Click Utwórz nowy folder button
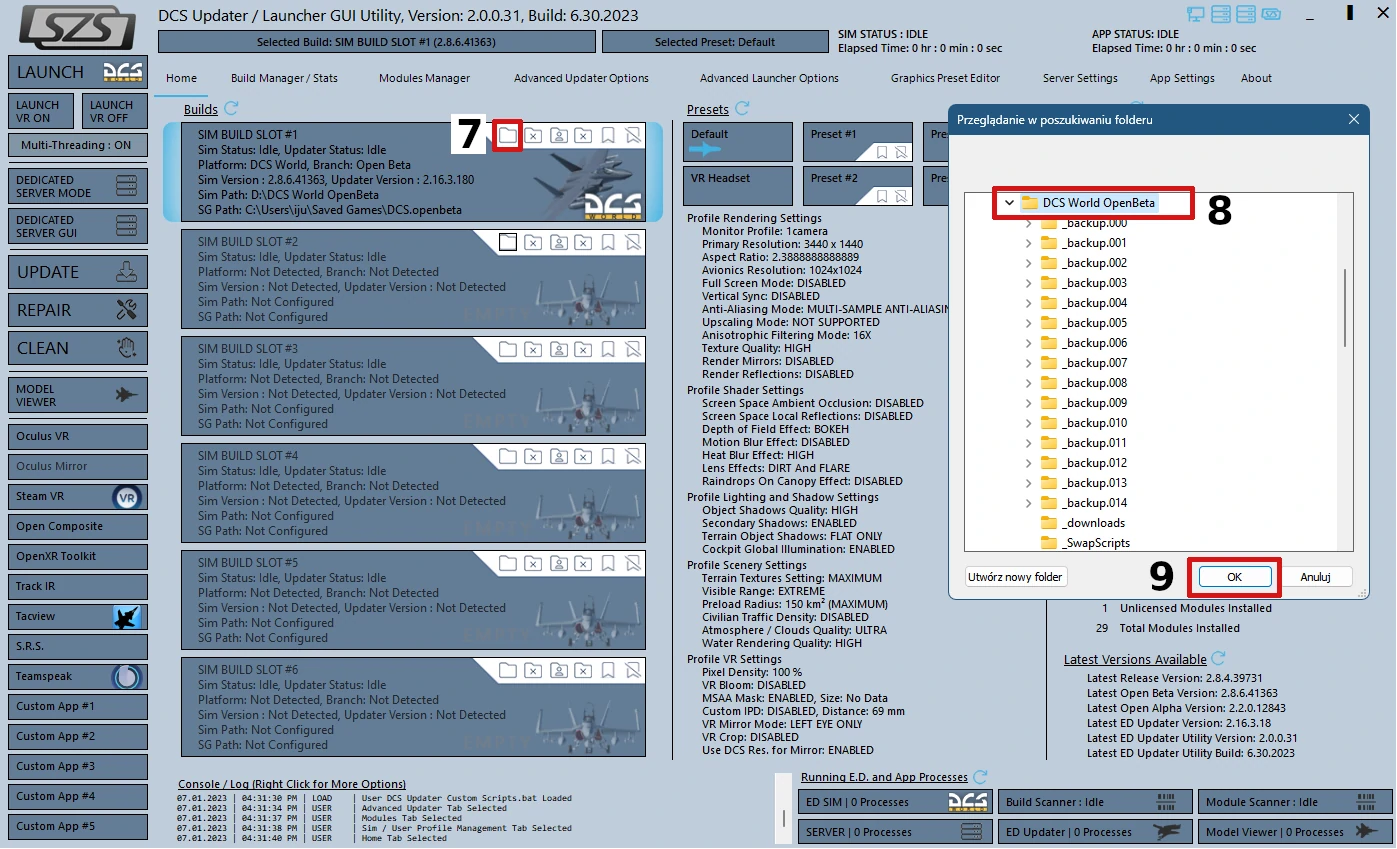The height and width of the screenshot is (849, 1397). (x=1016, y=577)
